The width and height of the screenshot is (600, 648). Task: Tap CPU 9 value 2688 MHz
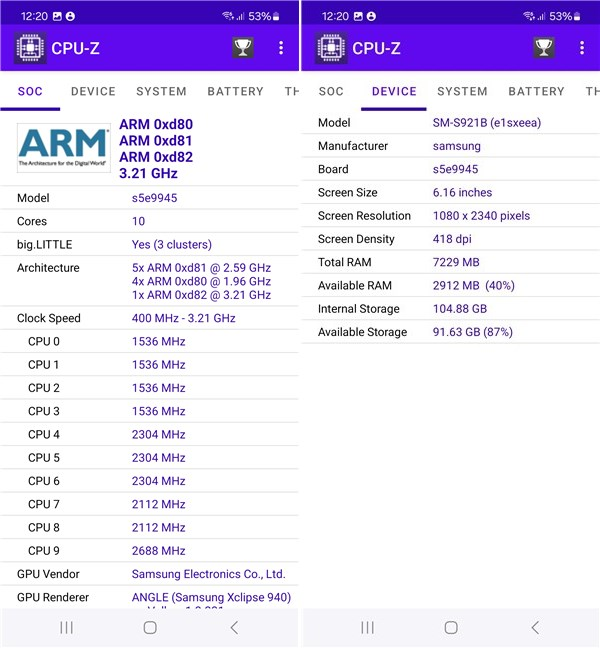(x=159, y=551)
